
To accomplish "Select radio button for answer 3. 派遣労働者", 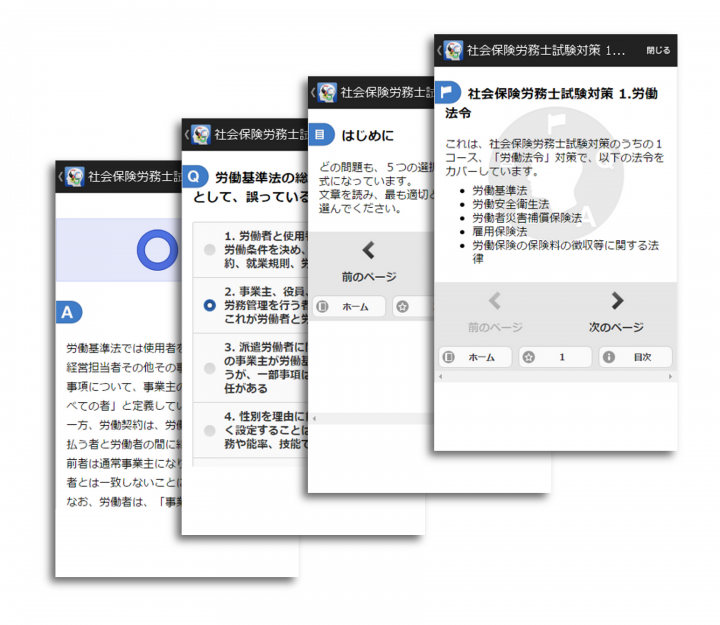I will pos(209,368).
